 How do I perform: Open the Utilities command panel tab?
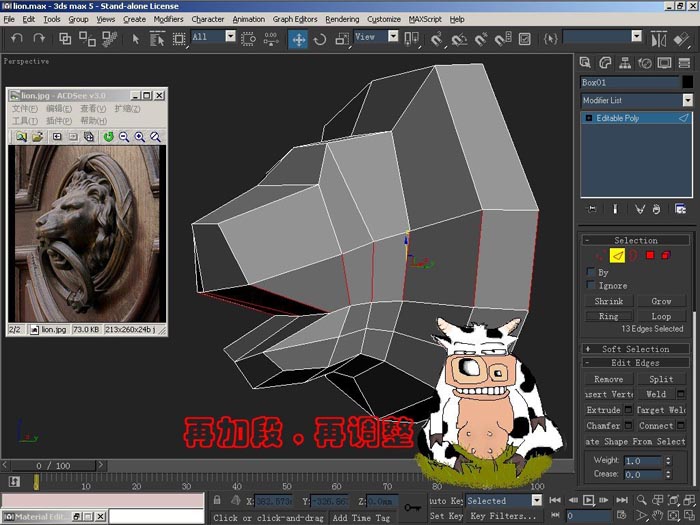pyautogui.click(x=684, y=62)
